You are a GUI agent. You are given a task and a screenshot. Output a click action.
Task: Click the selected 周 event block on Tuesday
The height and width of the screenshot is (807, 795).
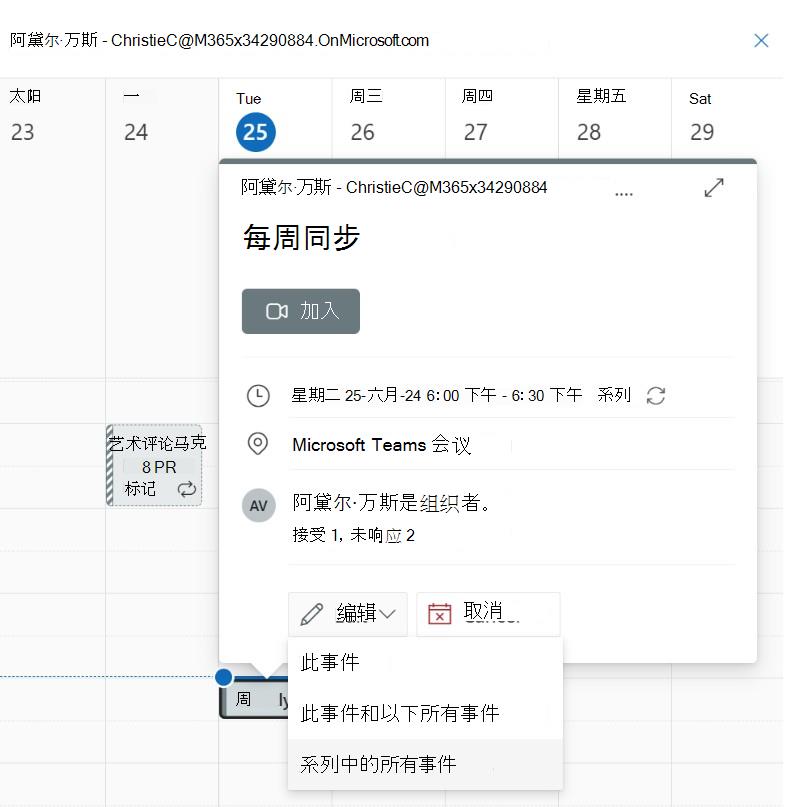pos(254,699)
